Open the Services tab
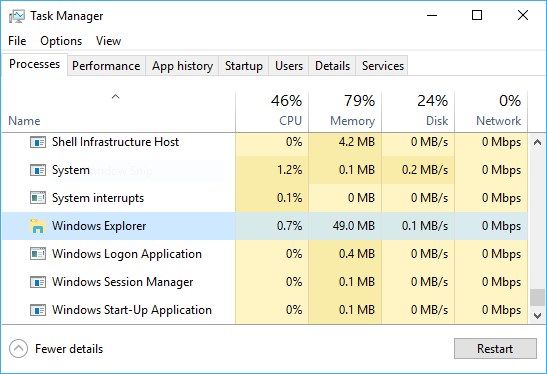Screen dimensions: 547x374 [x=382, y=66]
